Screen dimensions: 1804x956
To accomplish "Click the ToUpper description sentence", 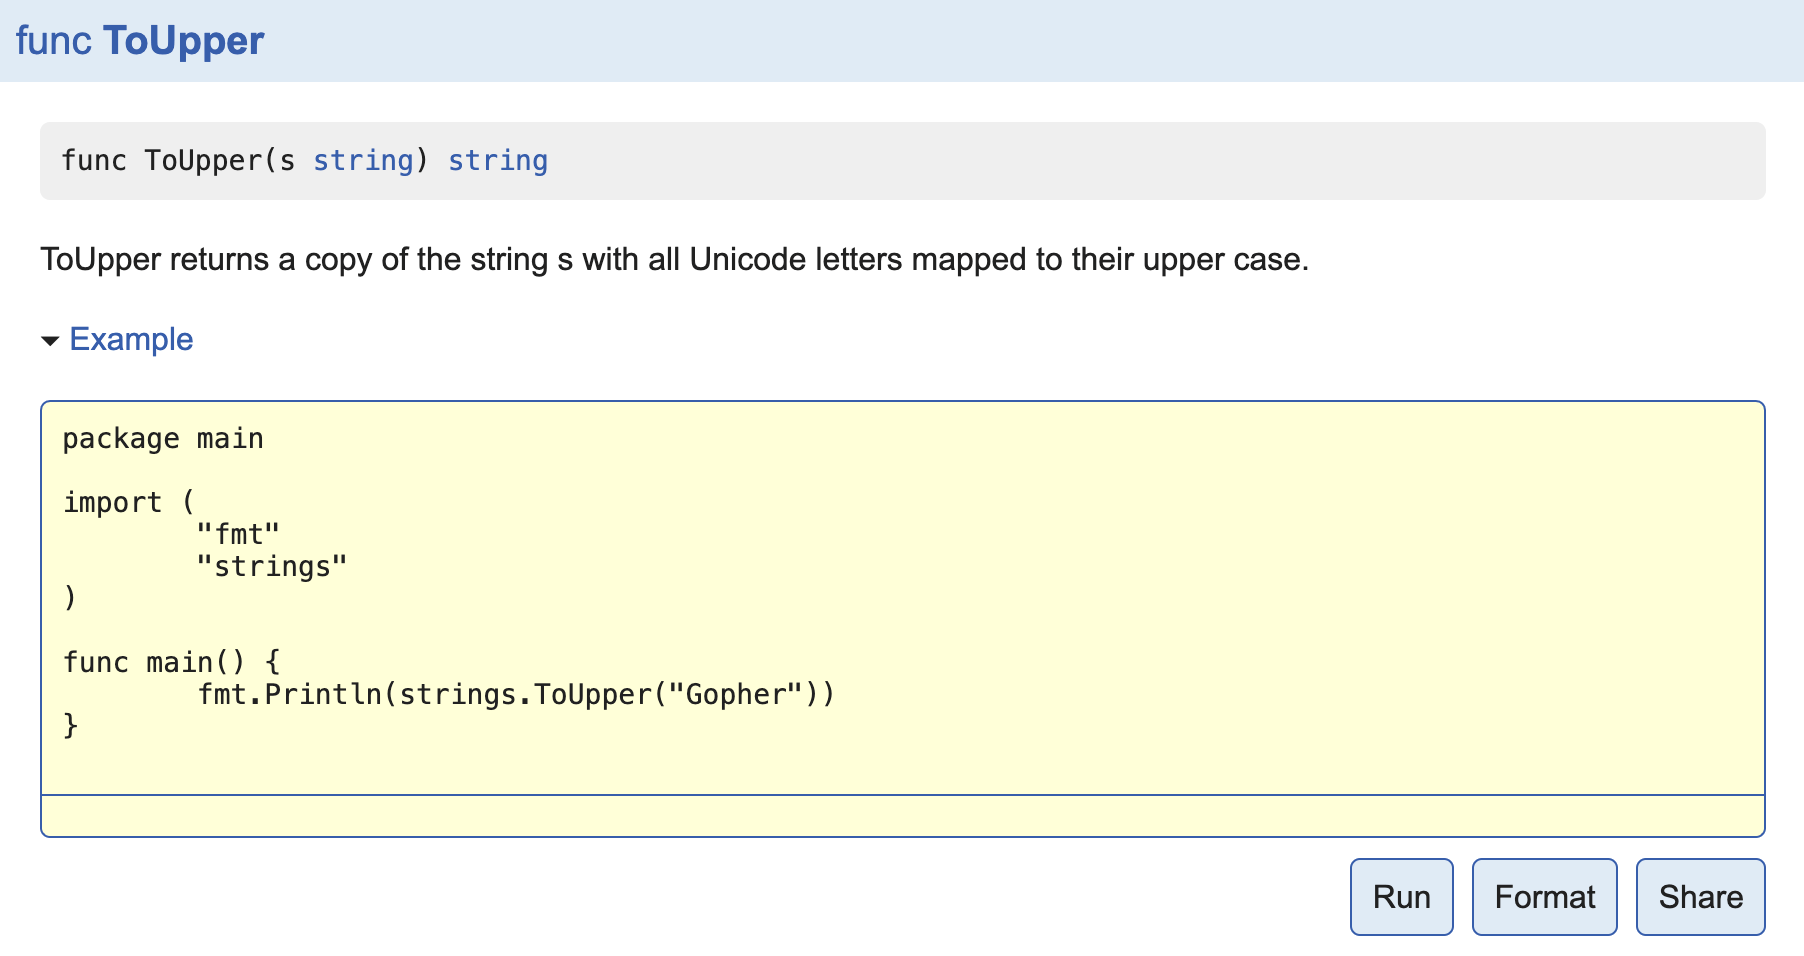I will (674, 260).
